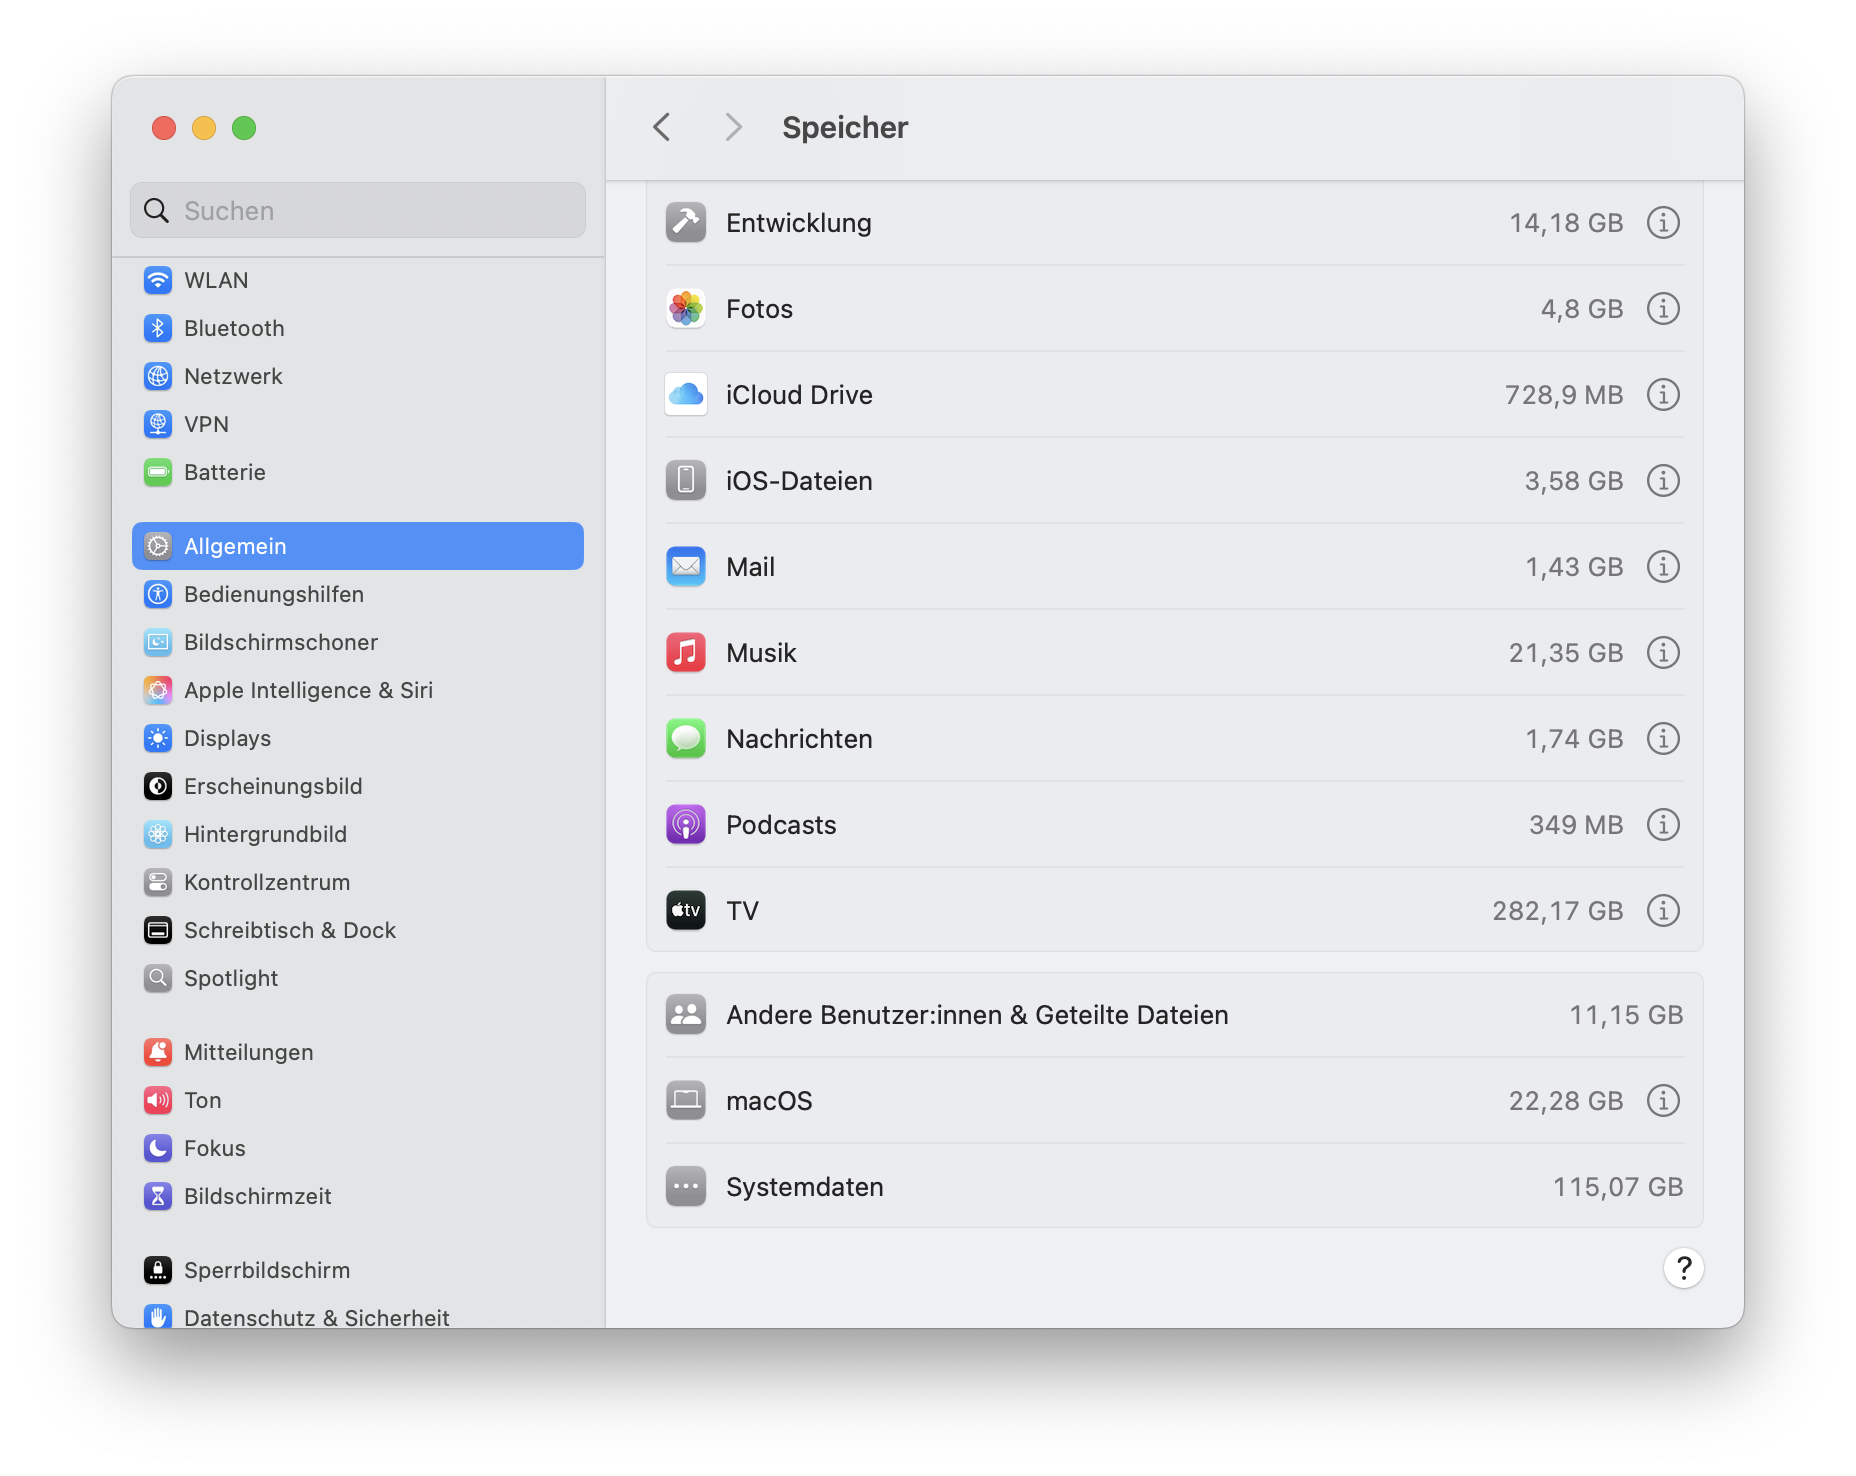Select Fokus in the sidebar
The width and height of the screenshot is (1856, 1476).
pyautogui.click(x=358, y=1148)
